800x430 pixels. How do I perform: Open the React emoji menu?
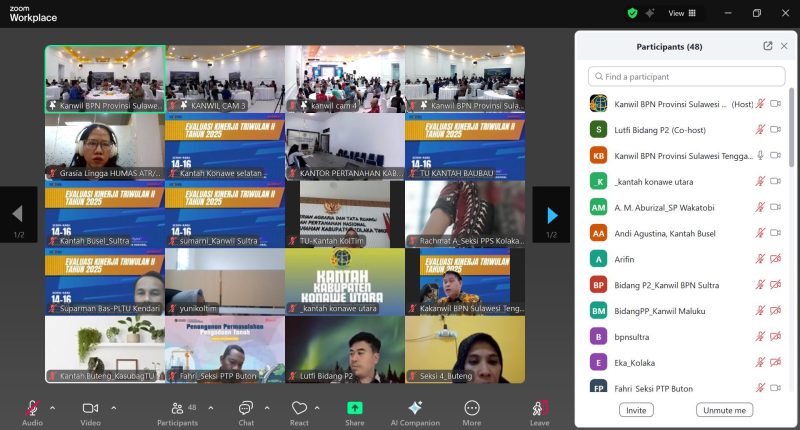click(299, 408)
